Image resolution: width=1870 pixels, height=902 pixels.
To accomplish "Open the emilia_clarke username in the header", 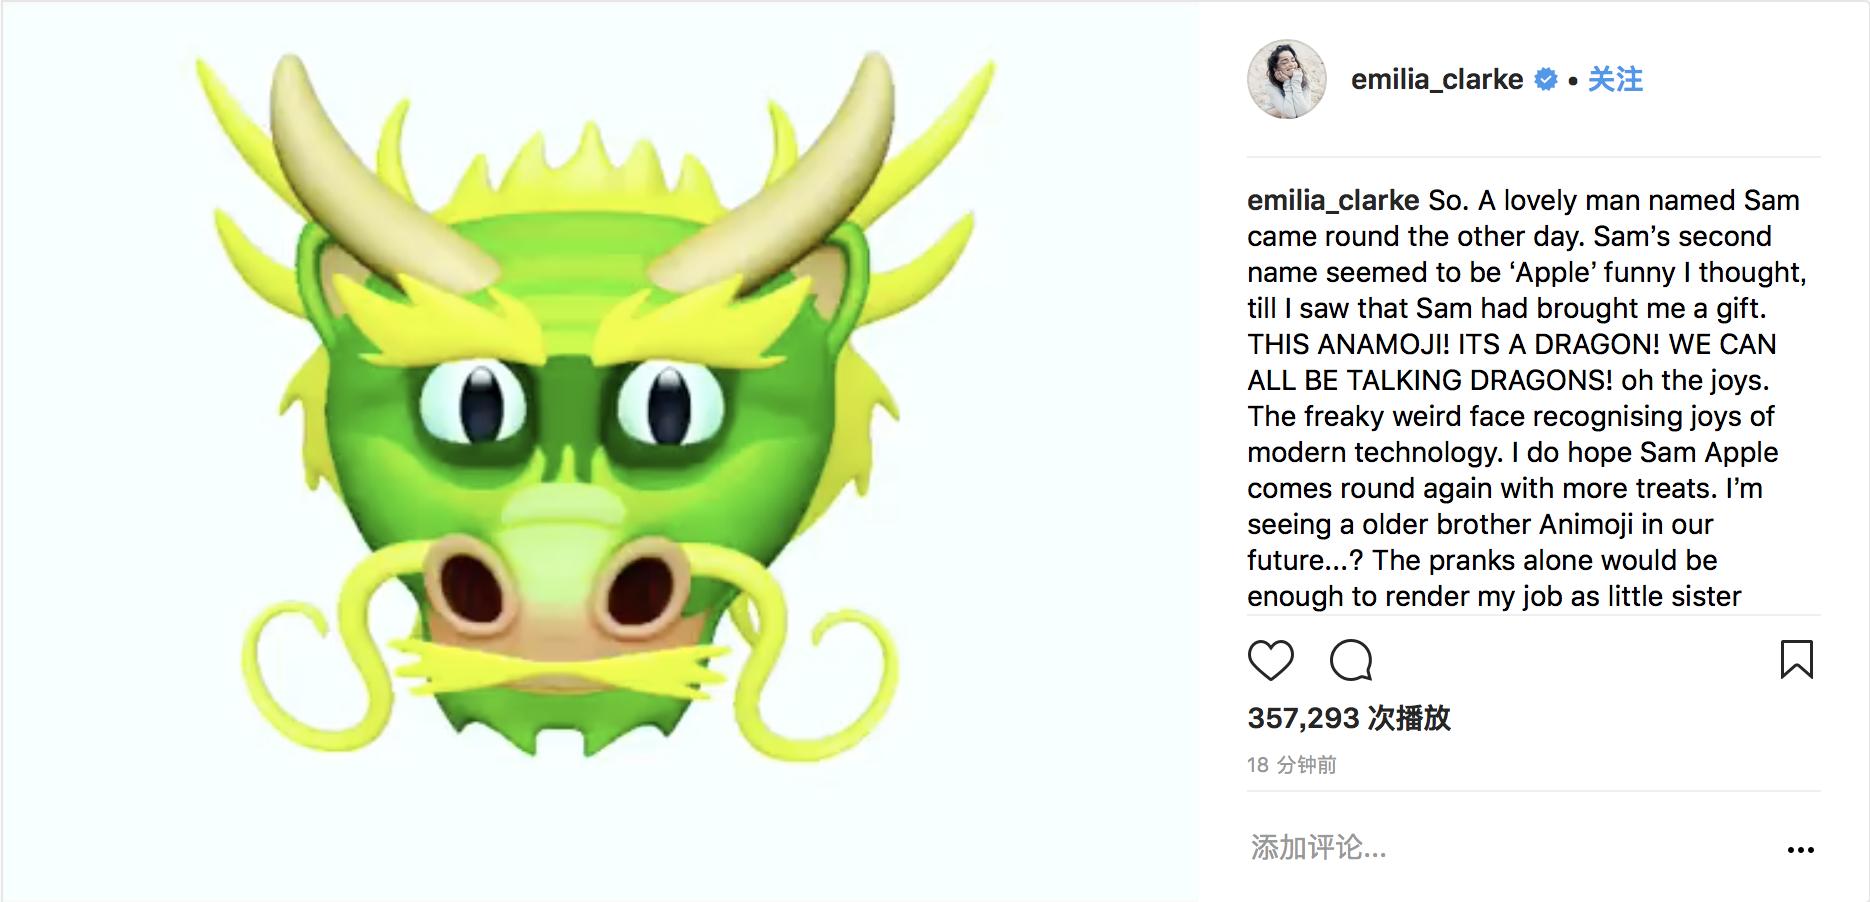I will coord(1437,80).
